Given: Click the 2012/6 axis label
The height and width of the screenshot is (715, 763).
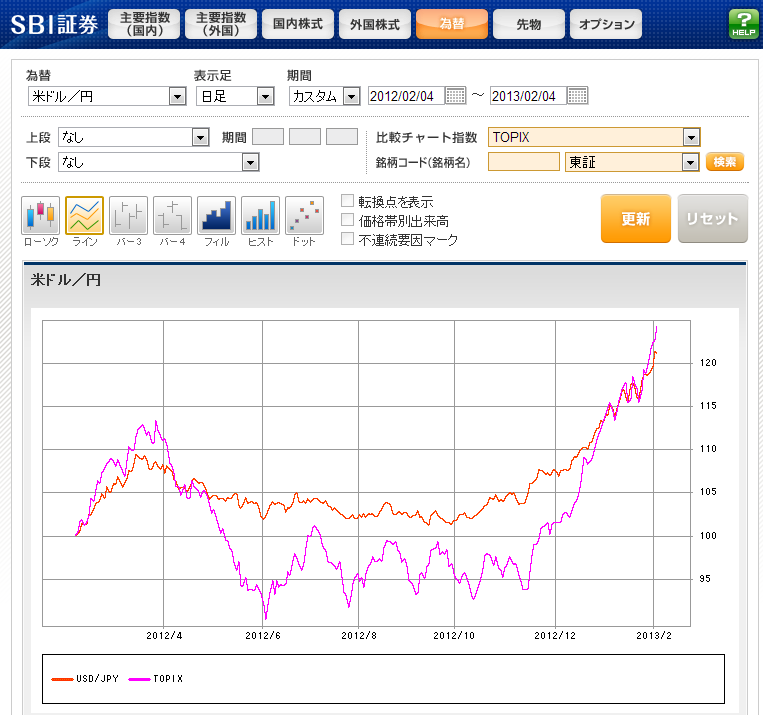Looking at the screenshot, I should (263, 636).
